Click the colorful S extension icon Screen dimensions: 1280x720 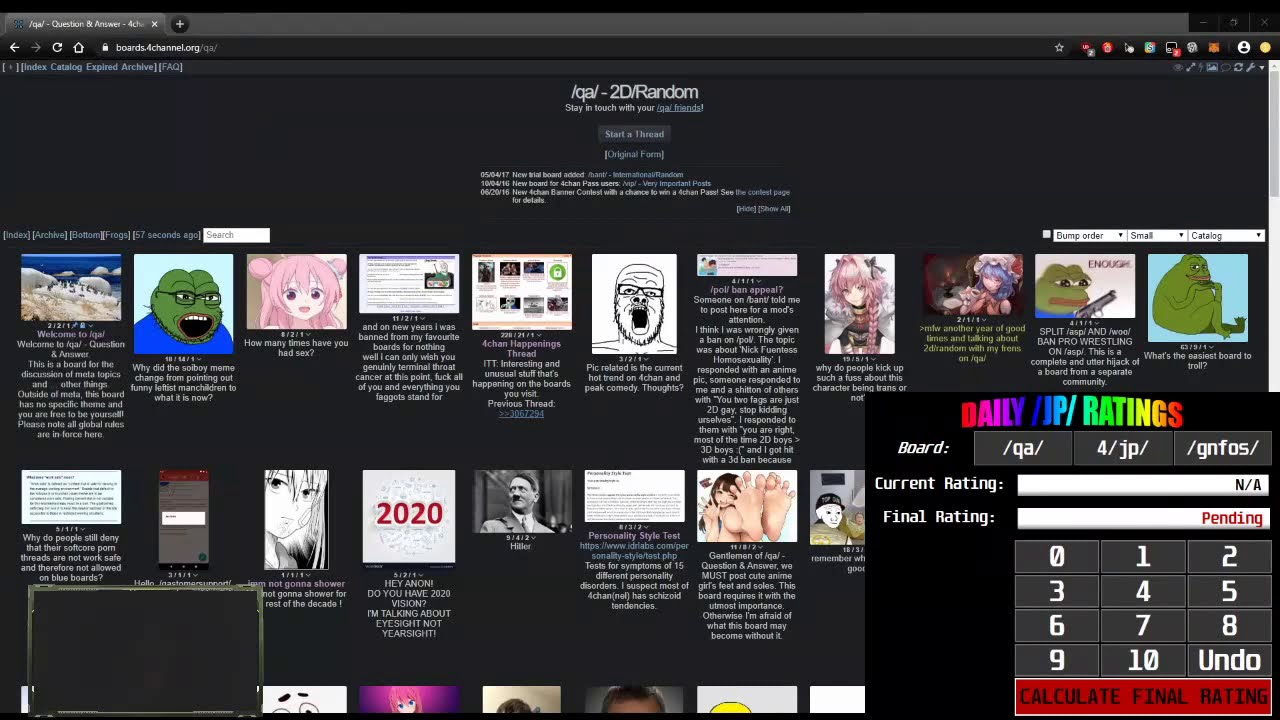click(x=1150, y=47)
